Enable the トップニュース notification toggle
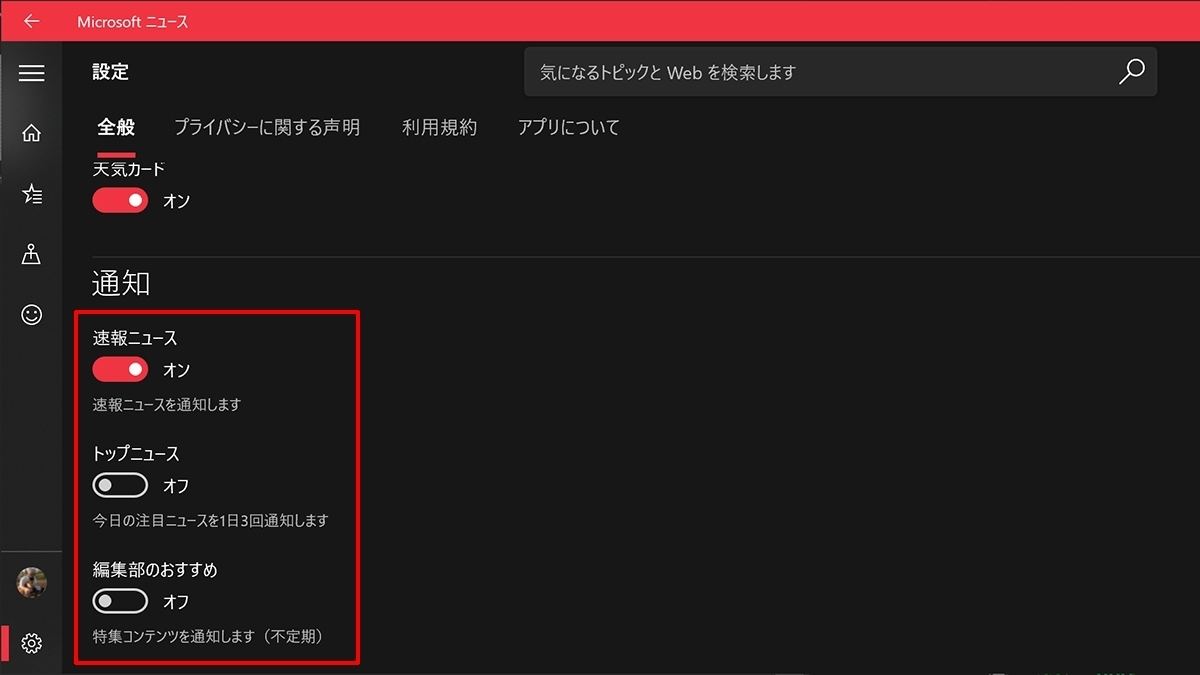 (120, 486)
